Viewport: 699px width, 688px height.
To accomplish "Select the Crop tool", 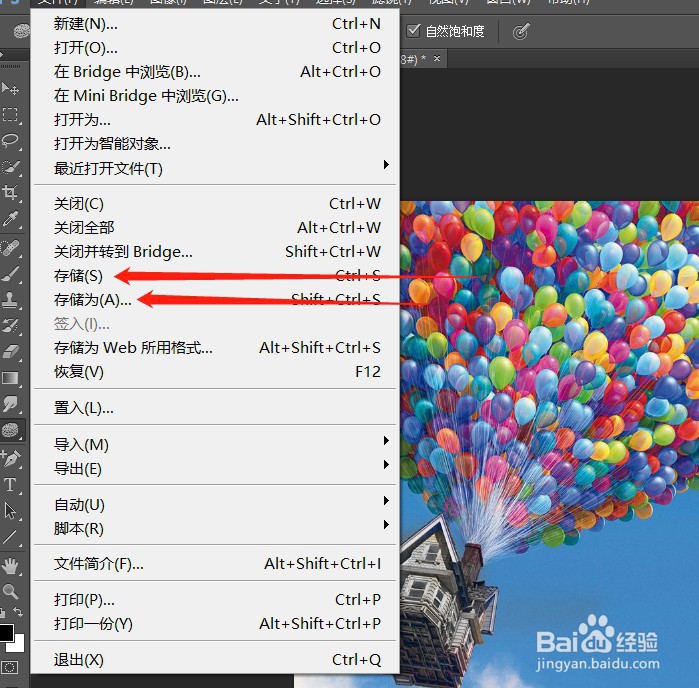I will click(x=10, y=193).
